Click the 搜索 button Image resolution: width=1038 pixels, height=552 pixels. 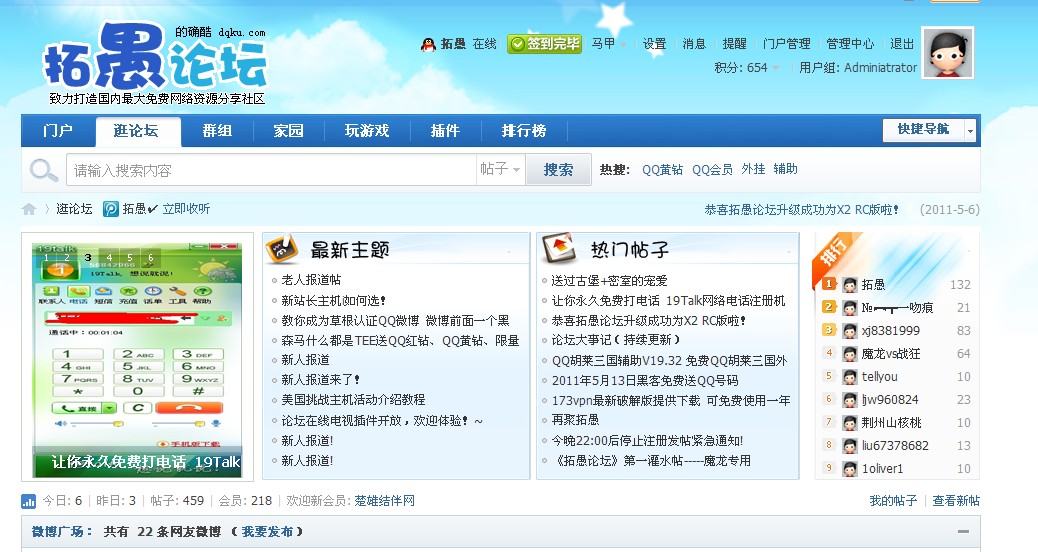[x=558, y=170]
